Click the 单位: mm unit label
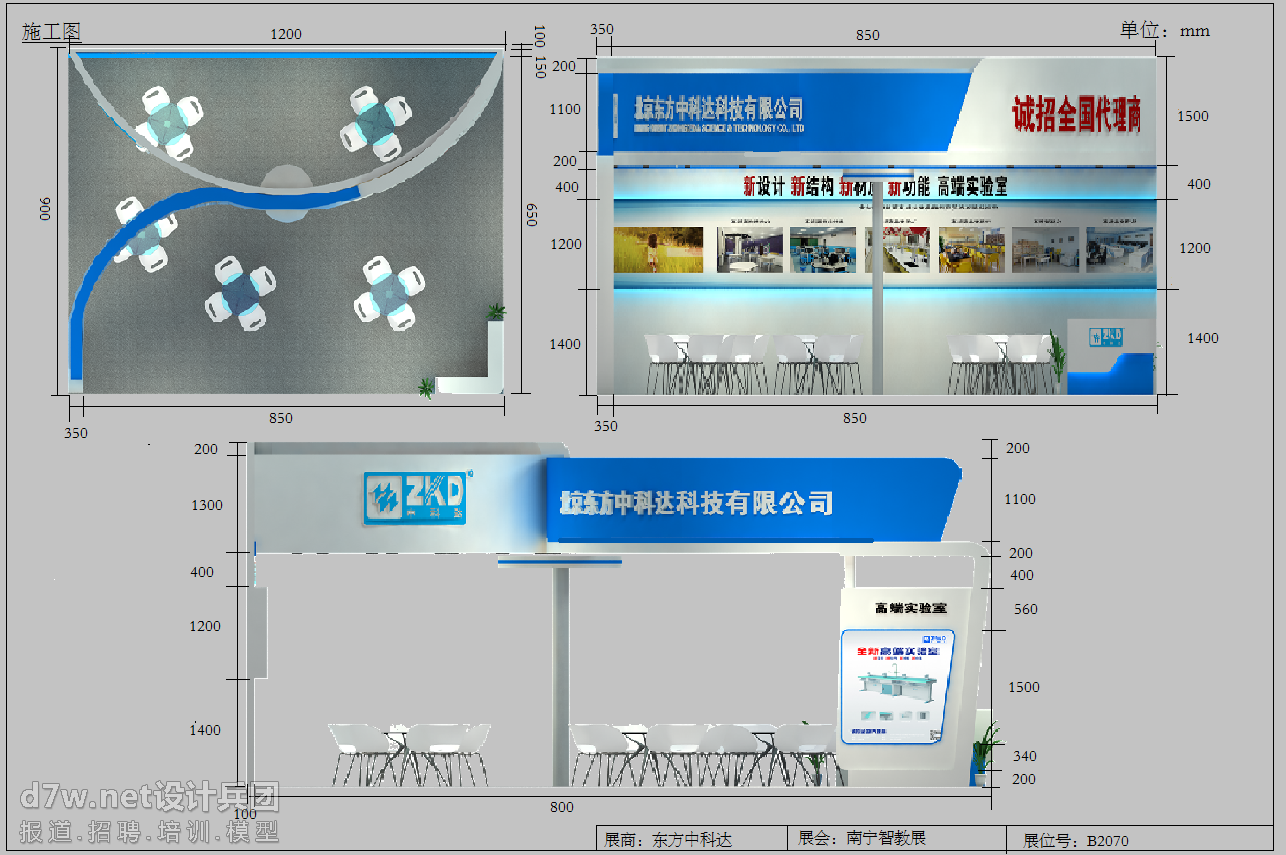 click(1164, 31)
